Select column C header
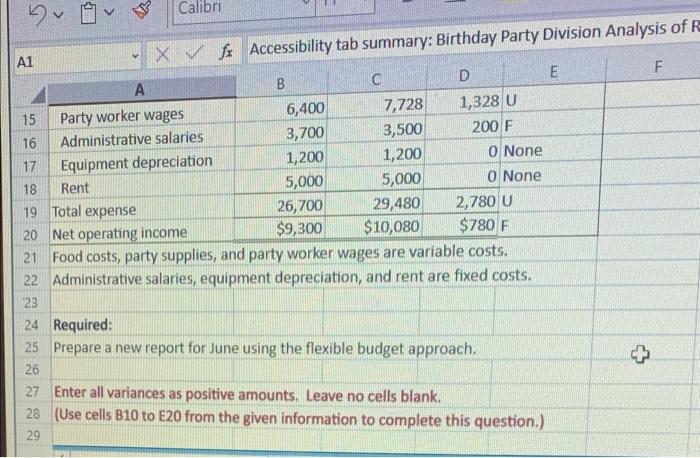The image size is (700, 458). [x=376, y=79]
